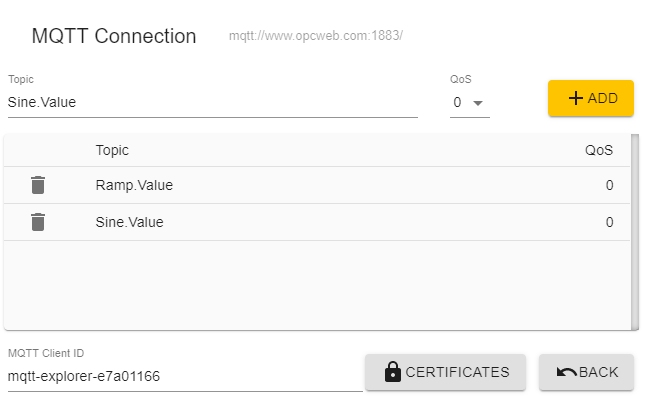Focus the Topic text input field
Viewport: 645px width, 407px height.
[x=212, y=102]
